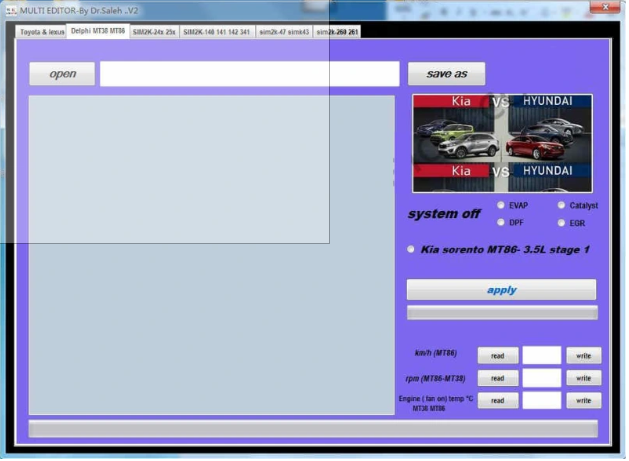Viewport: 629px width, 461px height.
Task: Click the Engine fan on temp input field
Action: pyautogui.click(x=541, y=401)
